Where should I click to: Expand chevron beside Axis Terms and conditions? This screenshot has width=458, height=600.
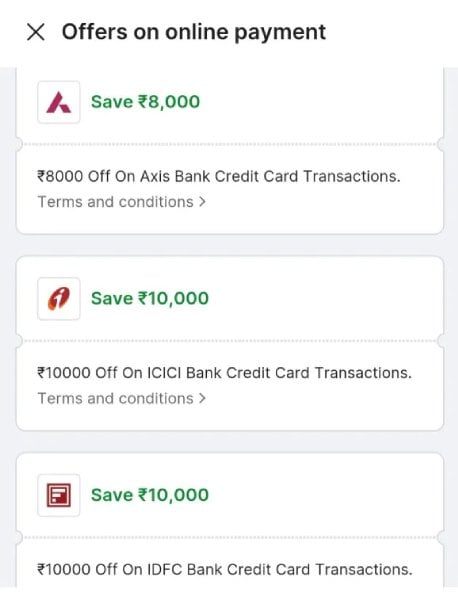pyautogui.click(x=202, y=202)
